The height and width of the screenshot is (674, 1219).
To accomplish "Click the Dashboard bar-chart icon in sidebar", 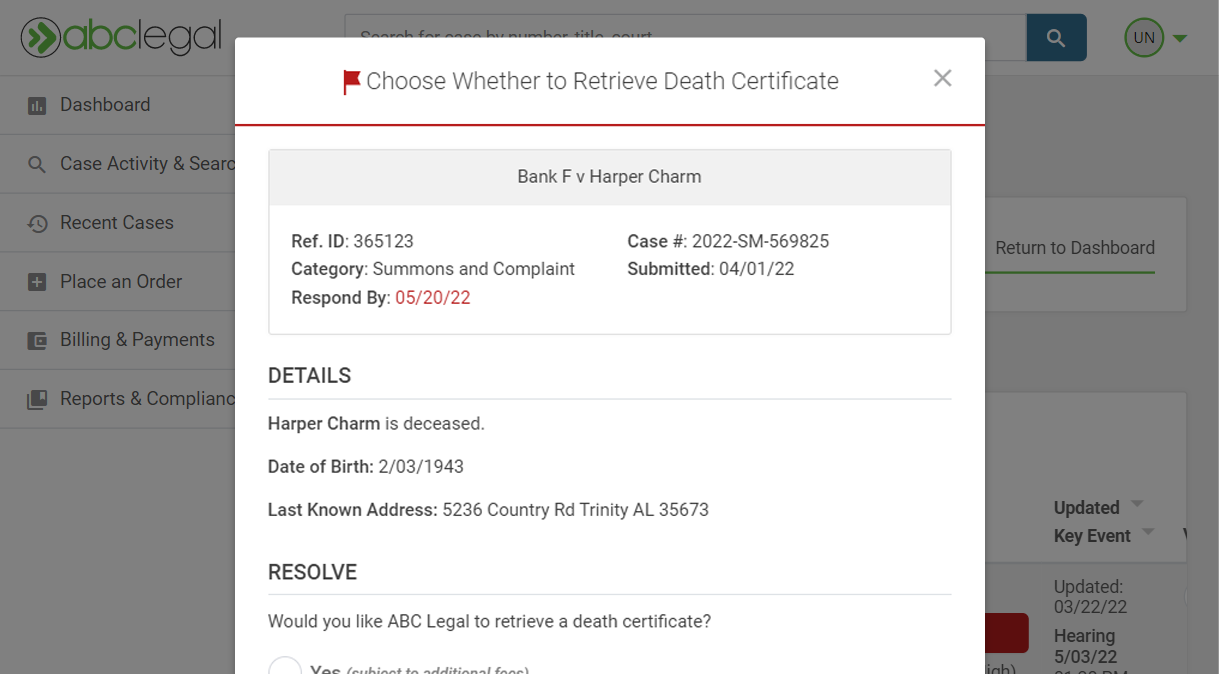I will tap(37, 105).
